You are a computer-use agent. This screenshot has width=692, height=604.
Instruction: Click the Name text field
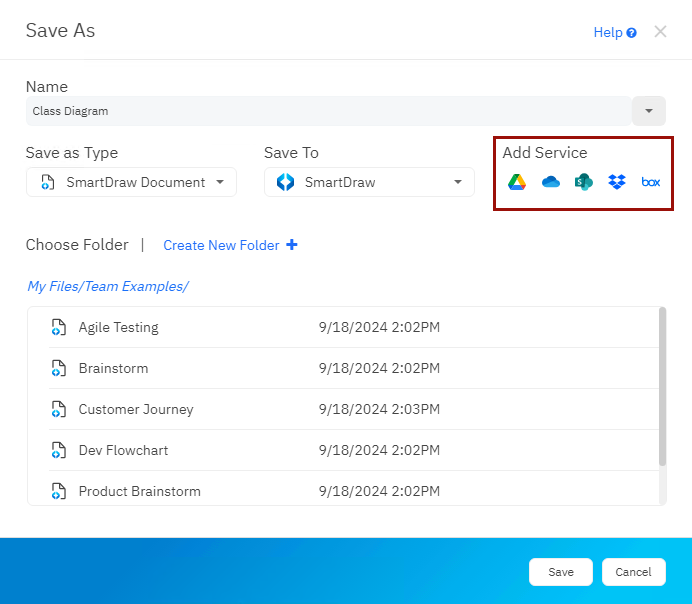coord(326,111)
